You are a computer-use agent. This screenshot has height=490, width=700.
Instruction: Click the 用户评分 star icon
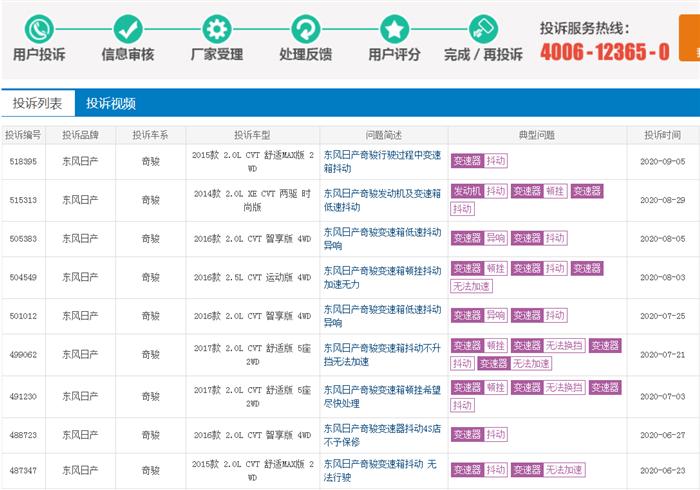[x=395, y=29]
